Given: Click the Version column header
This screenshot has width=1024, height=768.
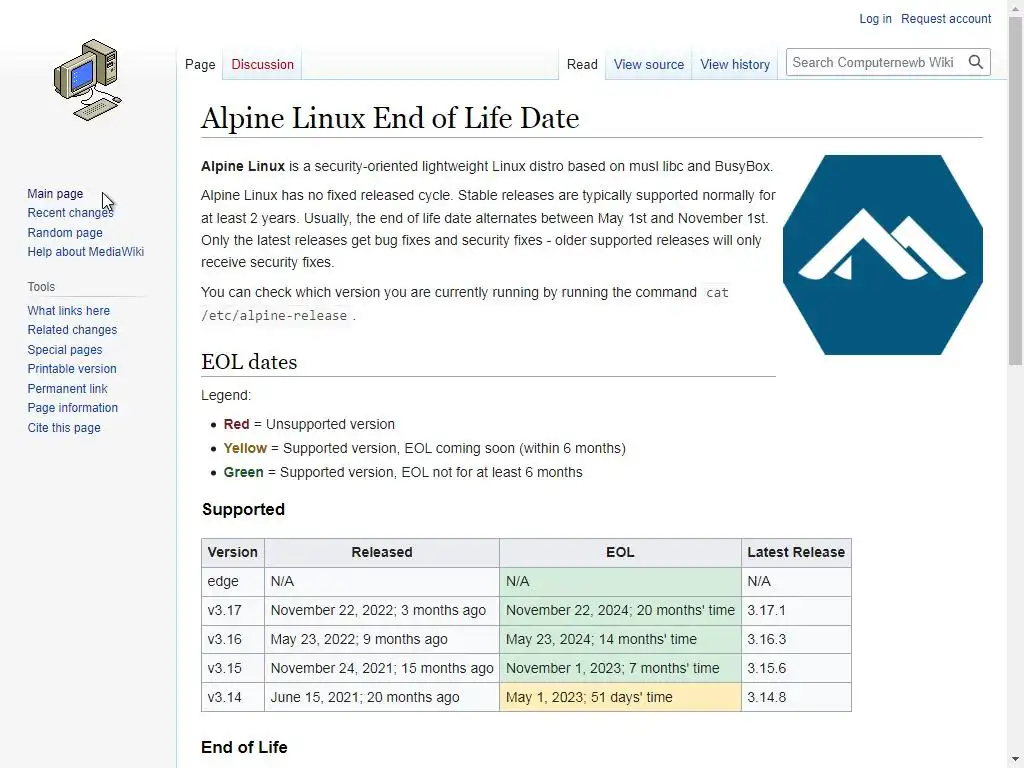Looking at the screenshot, I should pos(232,552).
